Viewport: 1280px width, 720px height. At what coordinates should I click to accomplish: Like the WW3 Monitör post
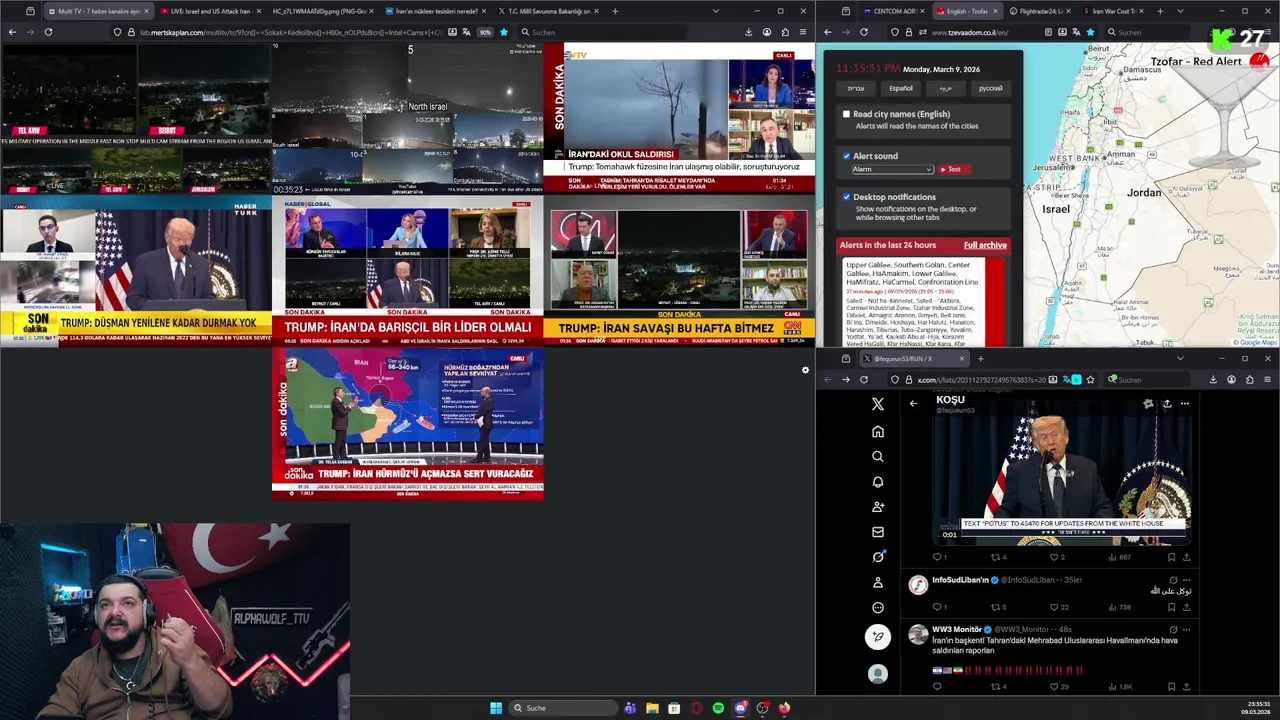coord(1053,687)
